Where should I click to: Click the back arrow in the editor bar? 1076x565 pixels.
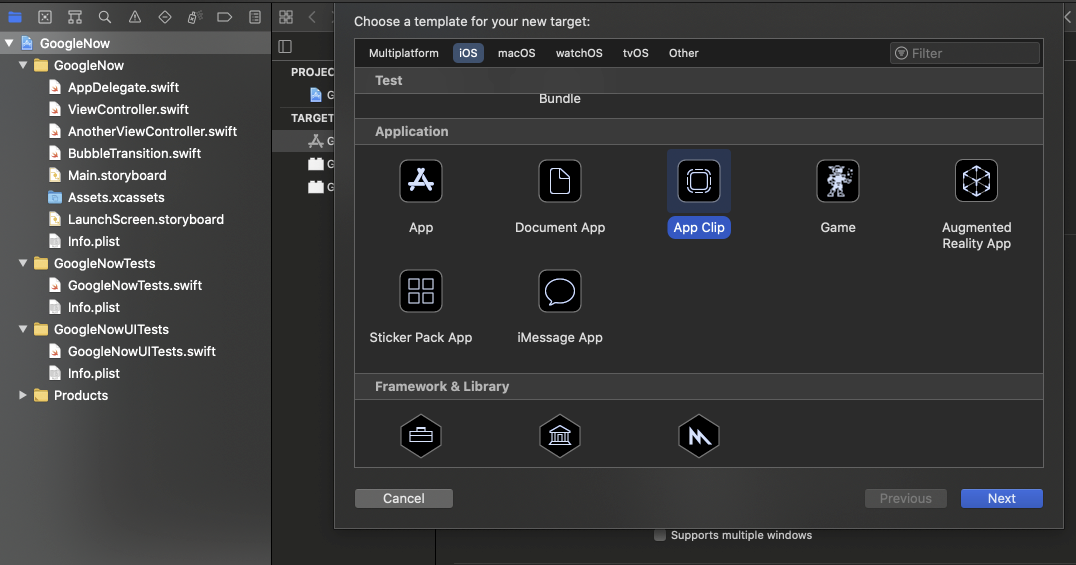312,17
